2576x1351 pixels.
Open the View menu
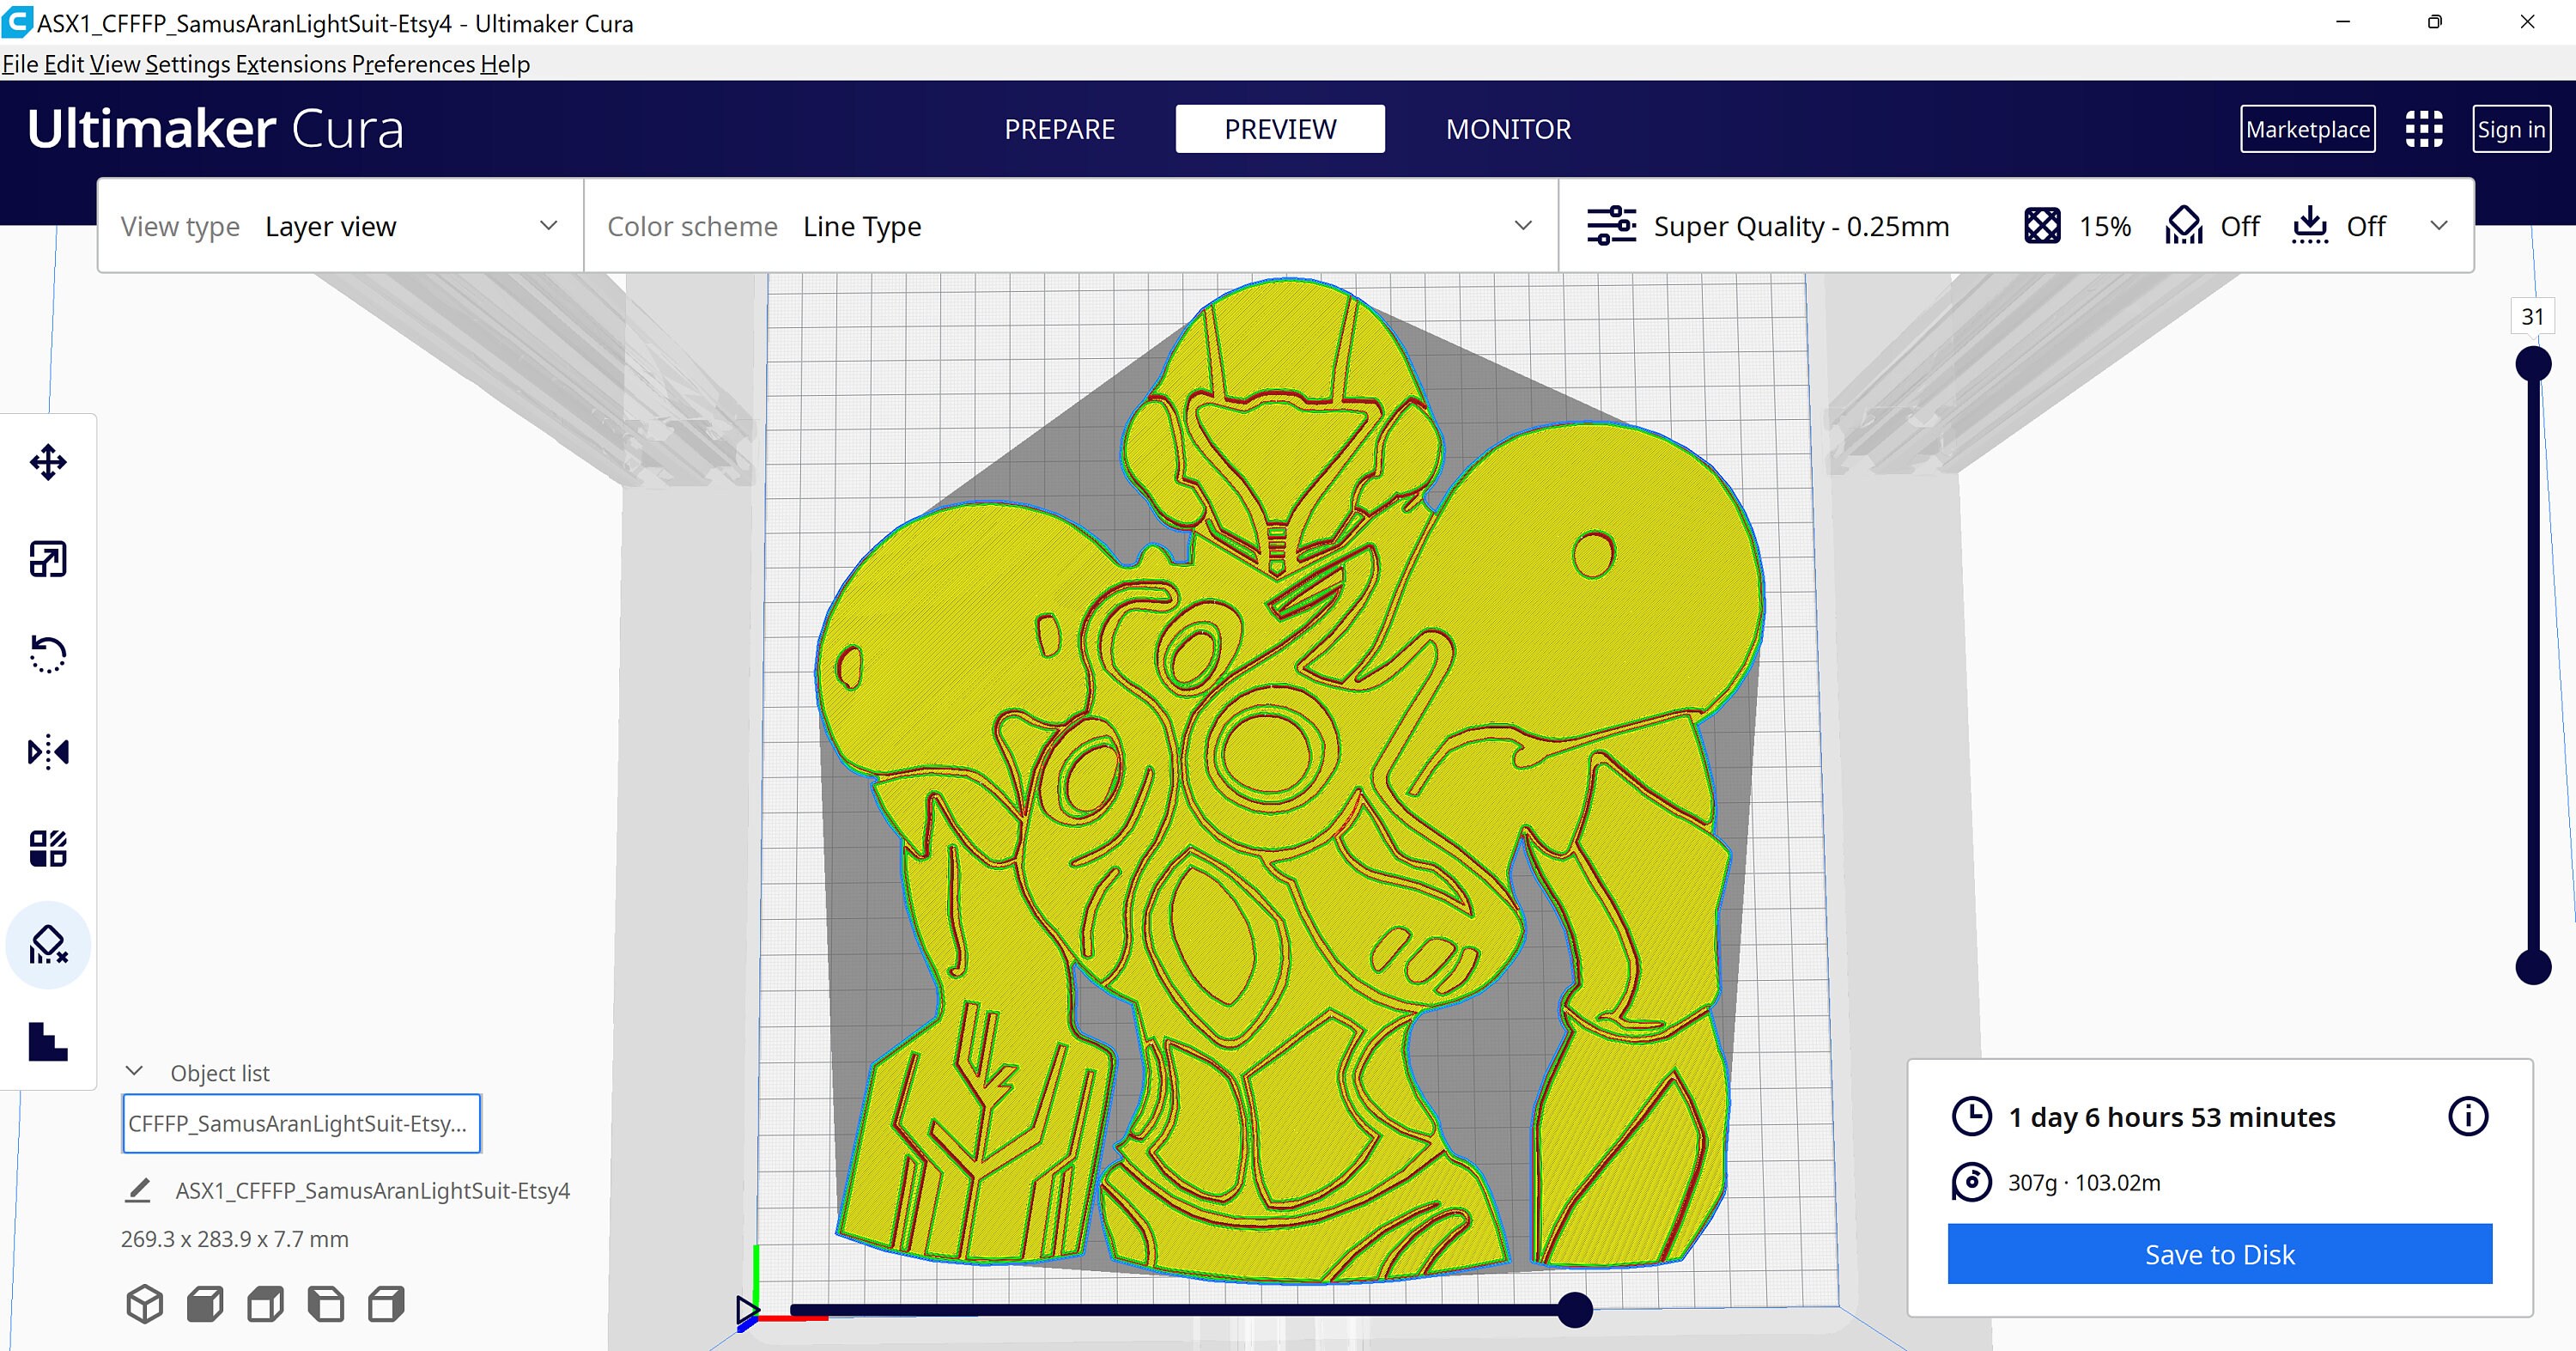pyautogui.click(x=115, y=64)
